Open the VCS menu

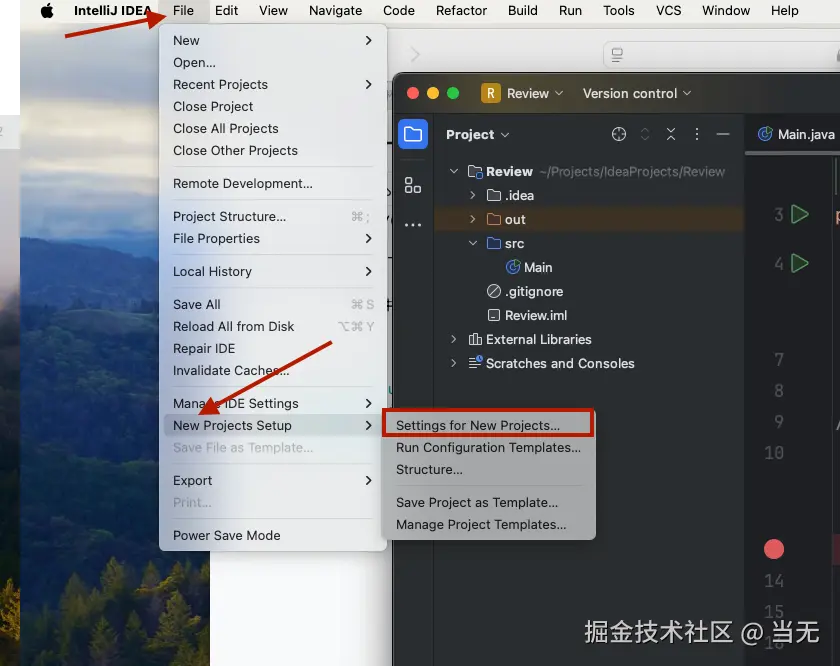pyautogui.click(x=669, y=10)
